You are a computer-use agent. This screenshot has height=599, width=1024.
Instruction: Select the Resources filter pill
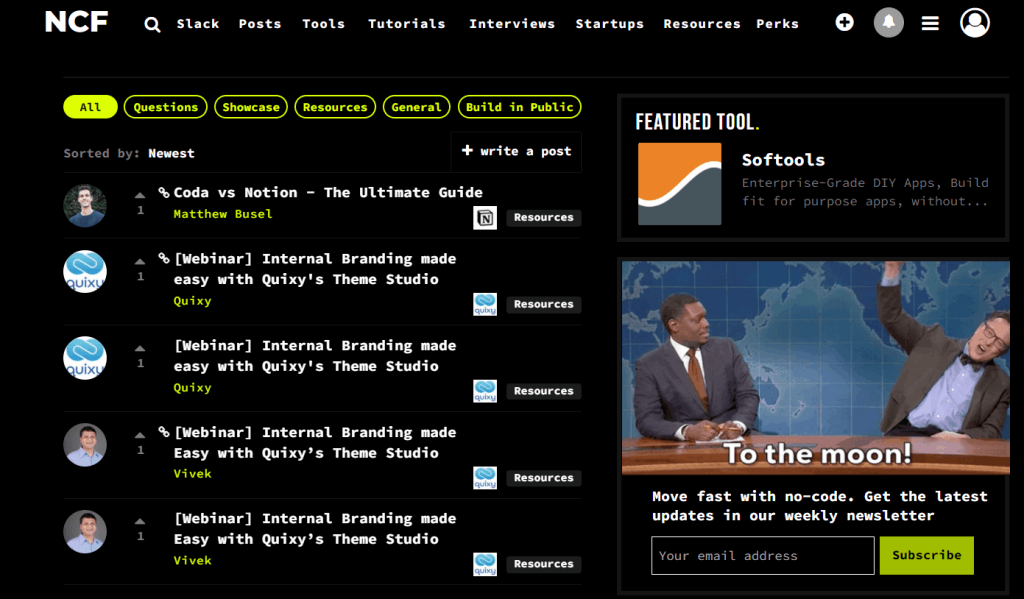pos(335,107)
